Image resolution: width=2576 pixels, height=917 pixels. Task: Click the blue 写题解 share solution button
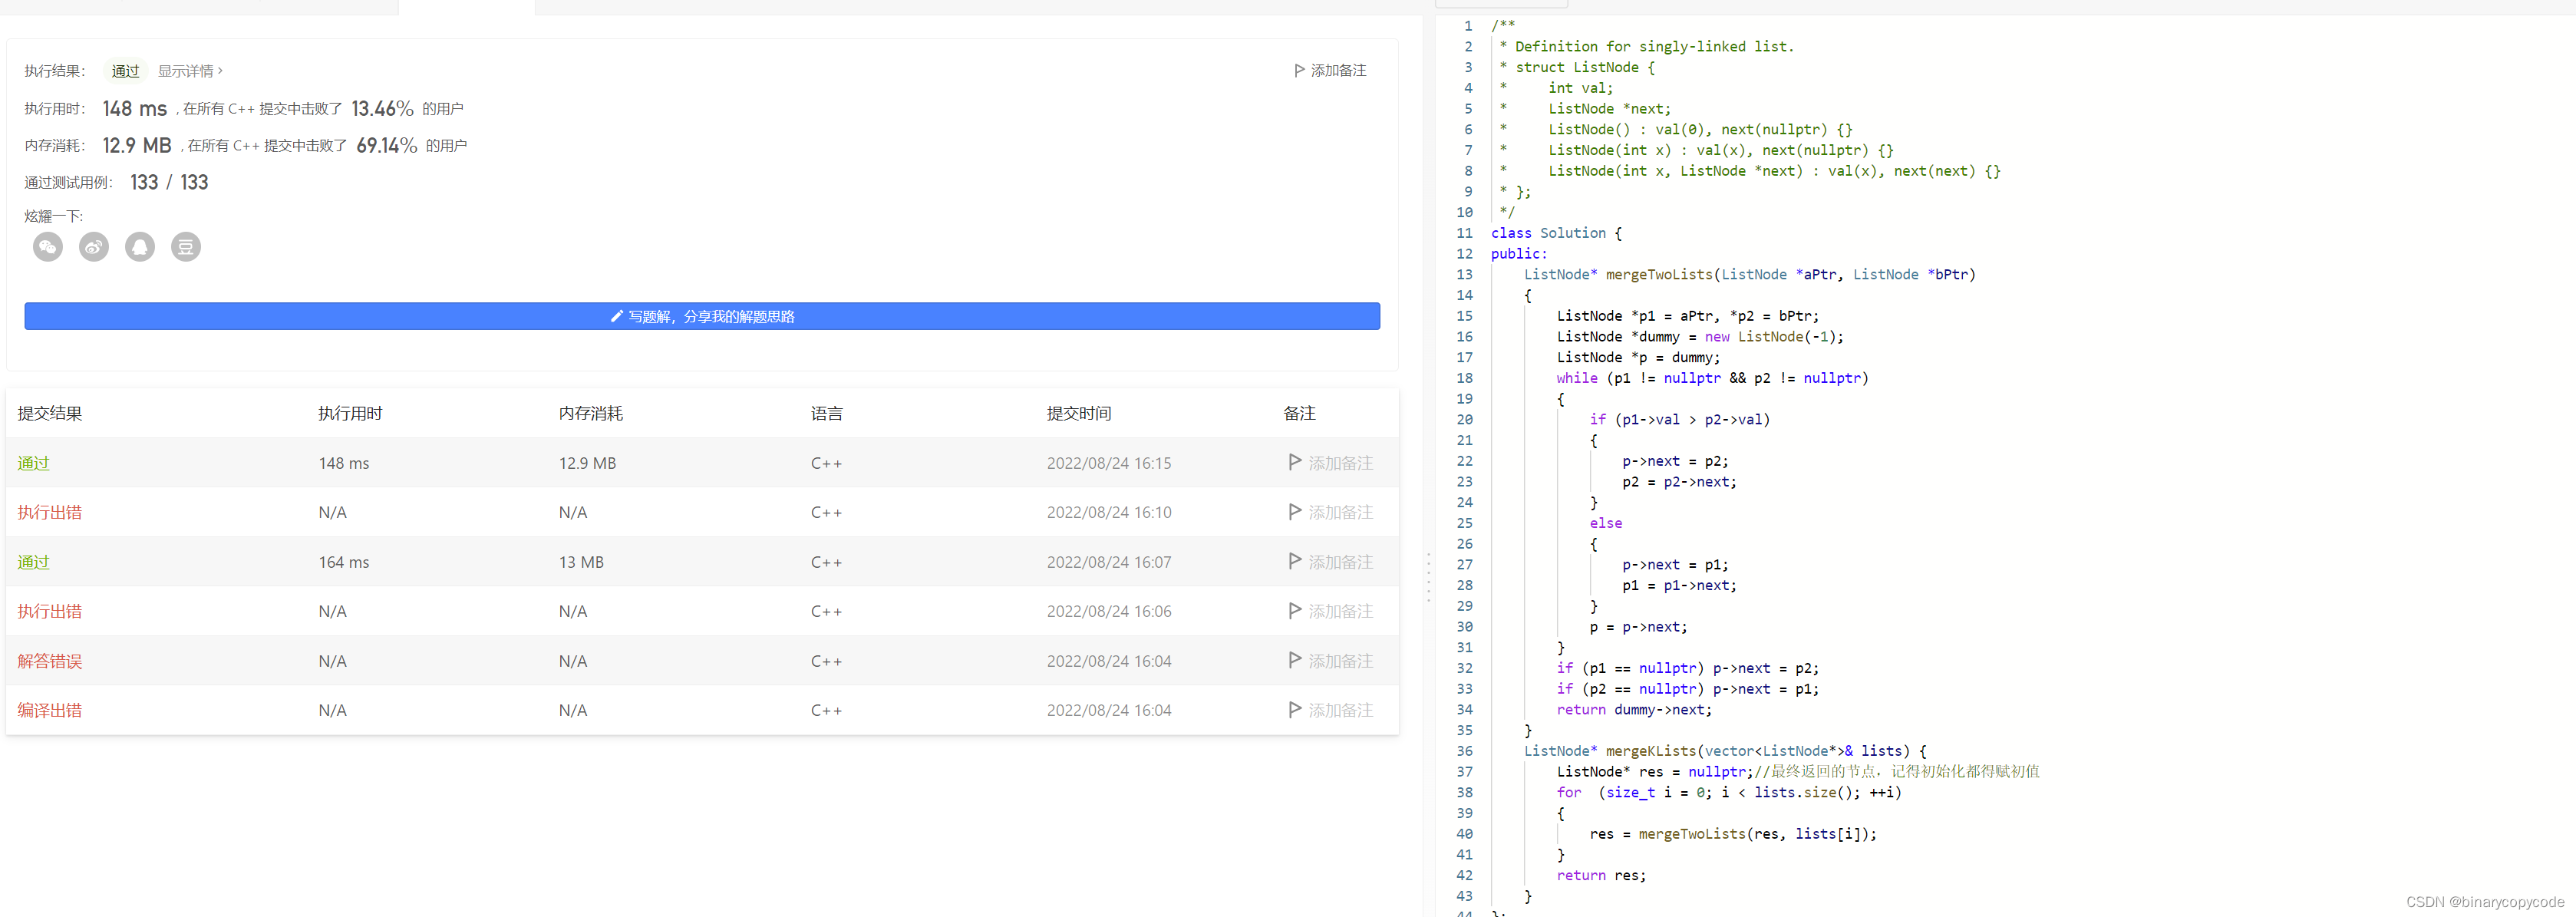pyautogui.click(x=702, y=316)
